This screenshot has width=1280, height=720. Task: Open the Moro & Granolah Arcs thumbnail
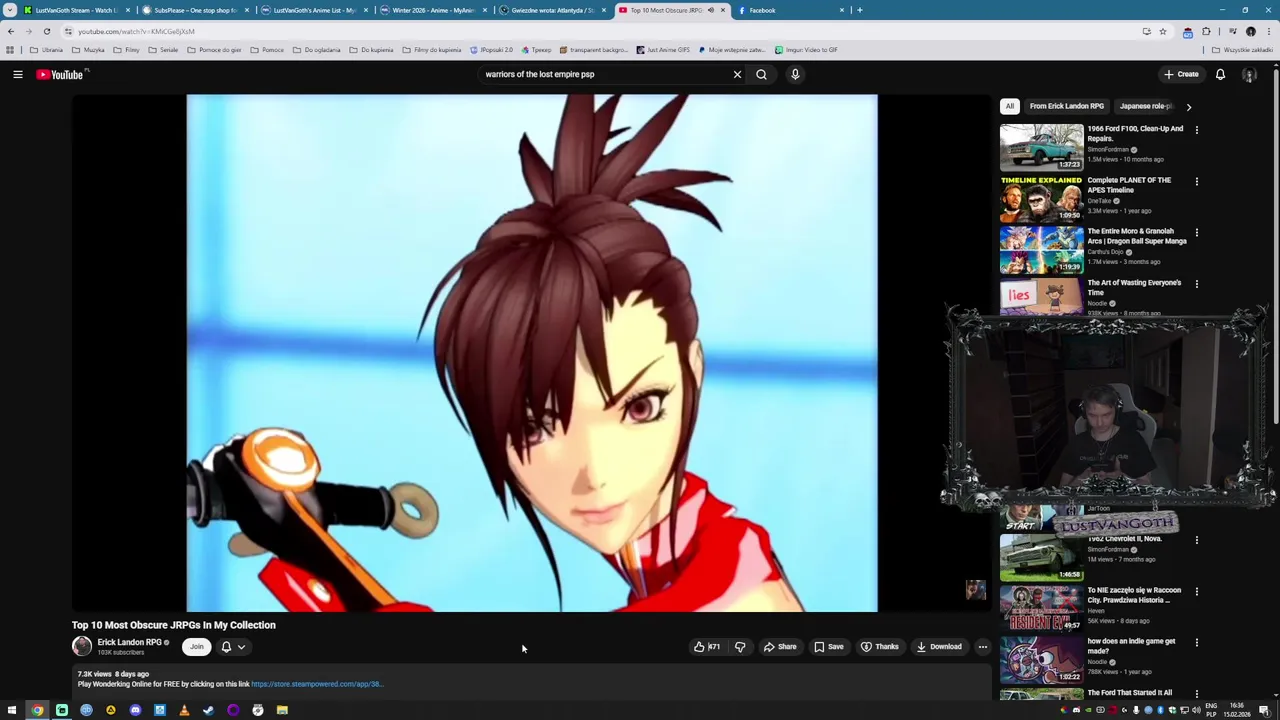coord(1041,249)
